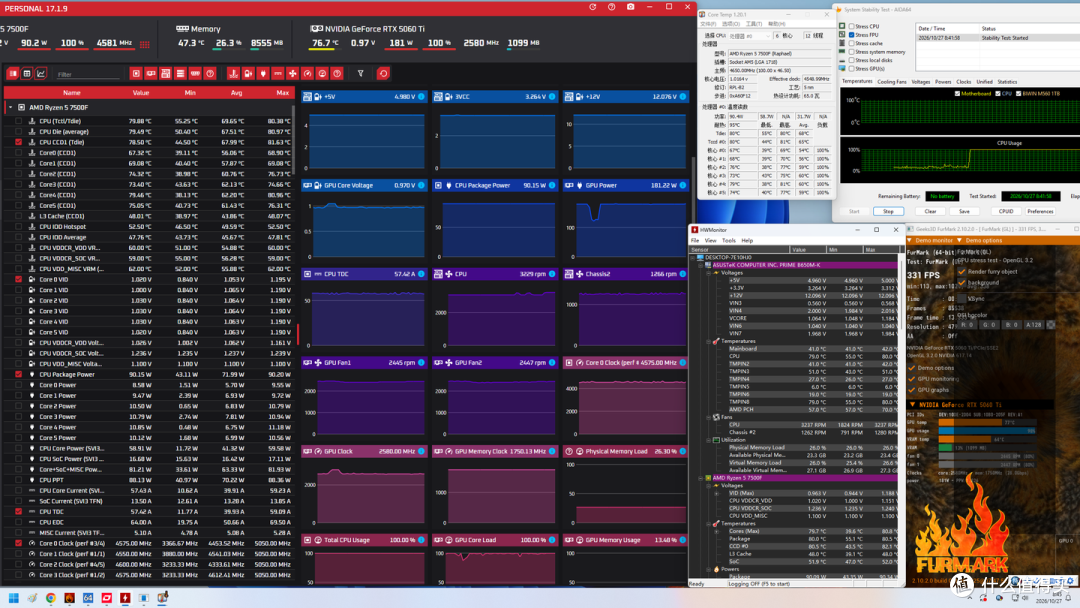Collapse the Demo options panel in FurMark
The height and width of the screenshot is (608, 1080).
pos(959,240)
